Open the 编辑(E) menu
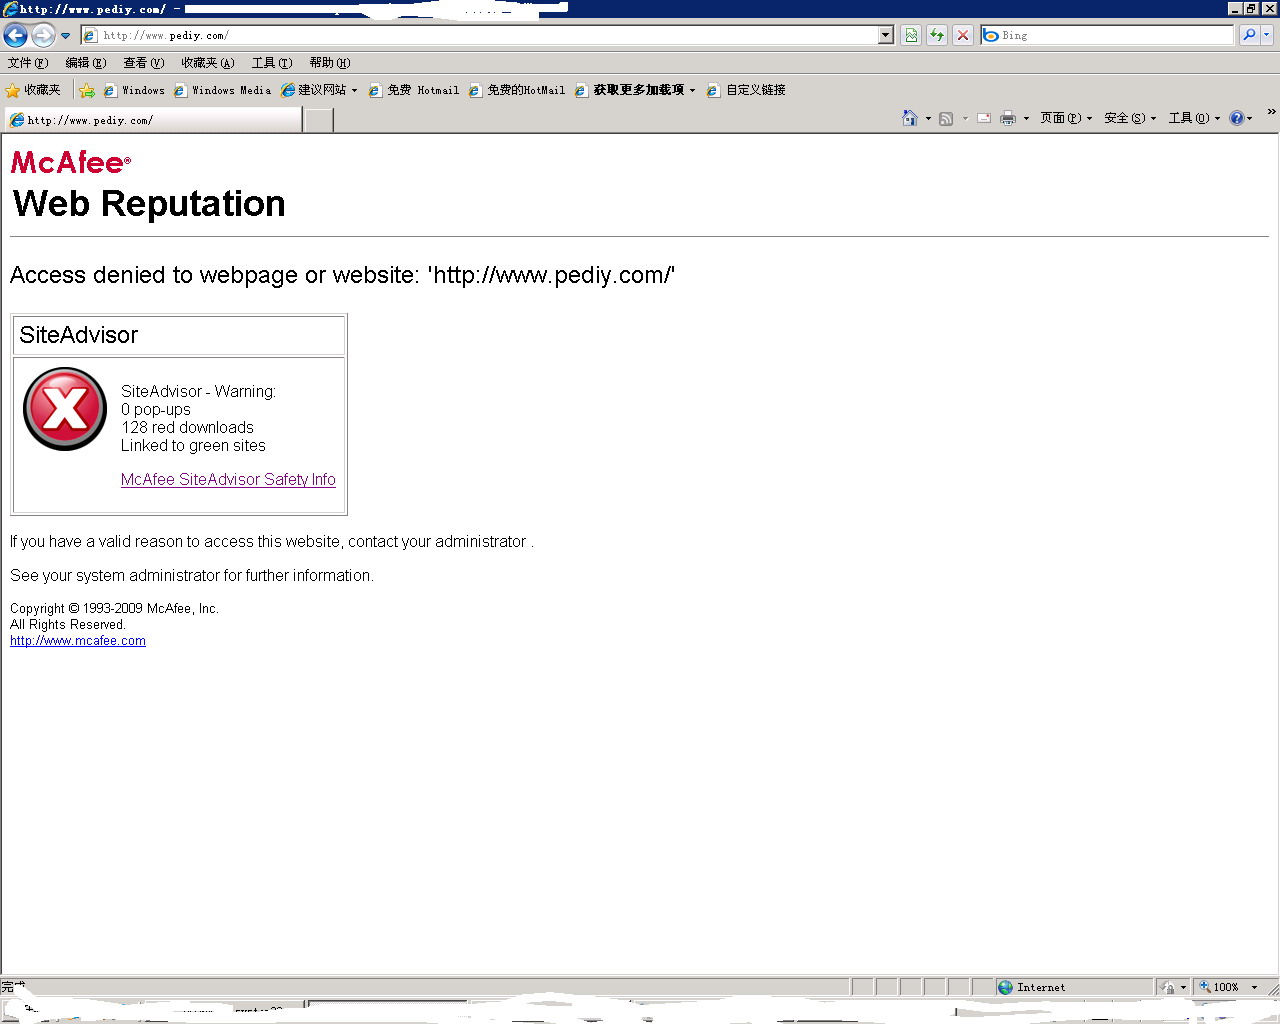This screenshot has height=1024, width=1280. pos(86,63)
